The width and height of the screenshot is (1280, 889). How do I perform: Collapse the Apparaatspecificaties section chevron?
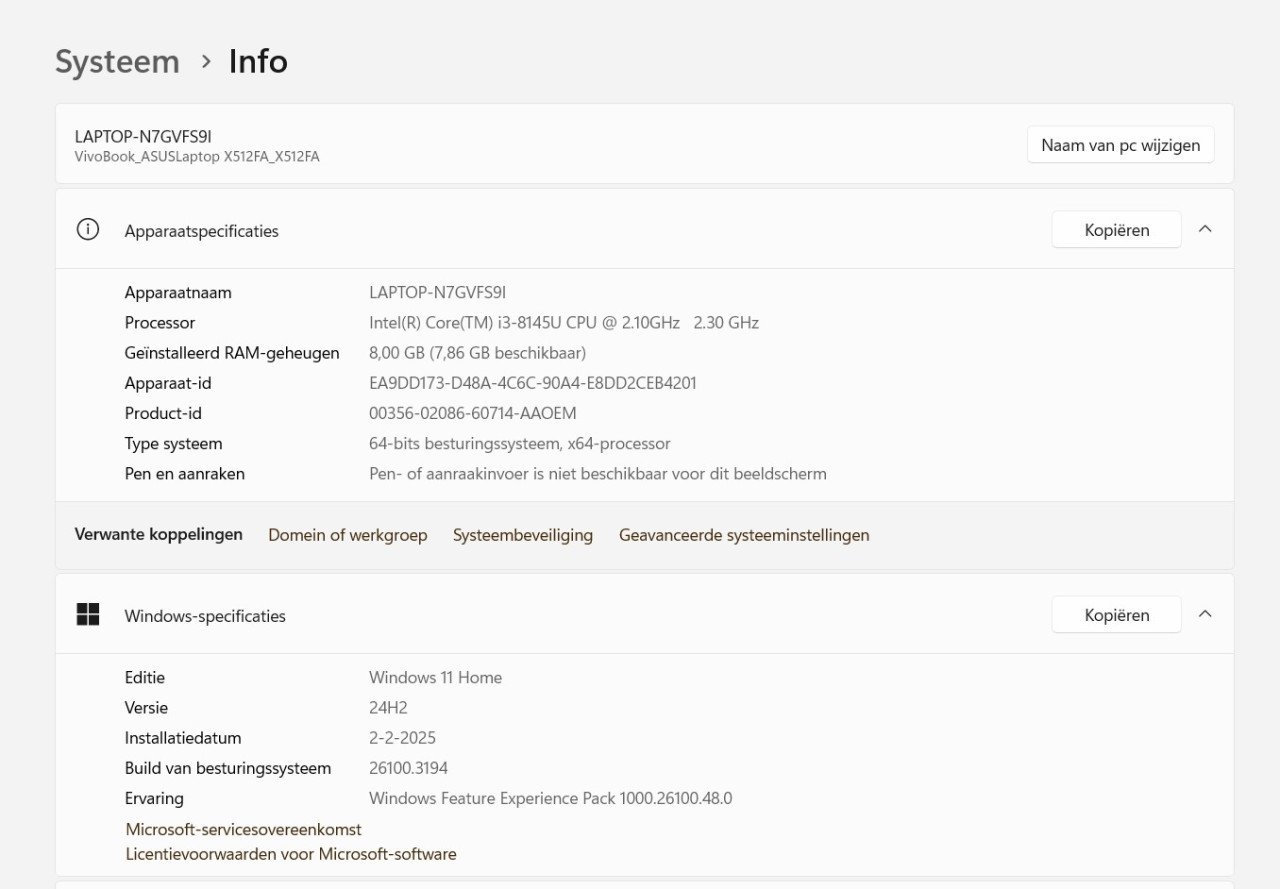coord(1205,229)
